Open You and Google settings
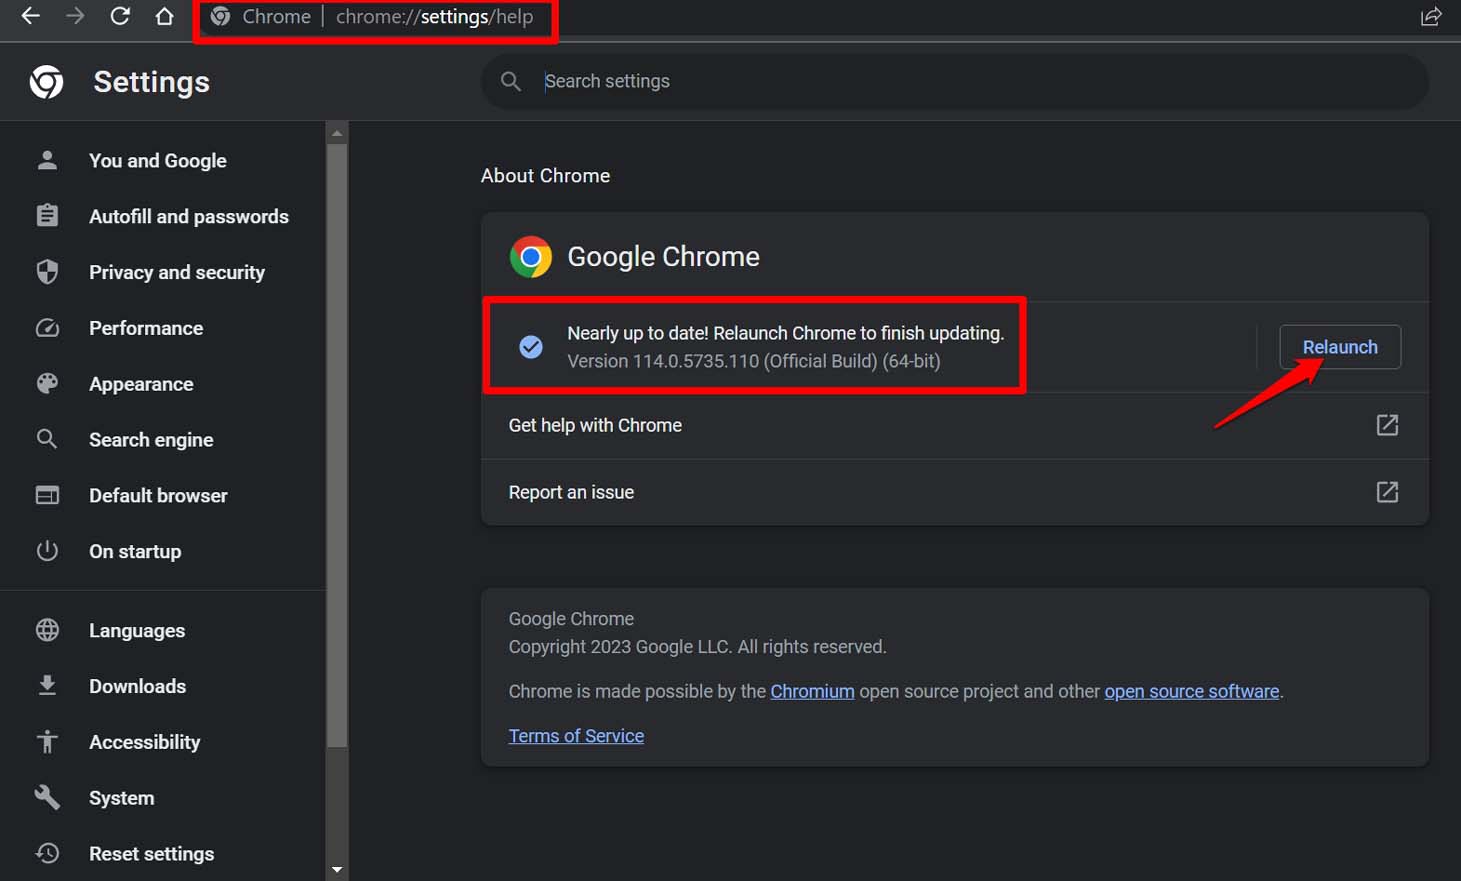The height and width of the screenshot is (881, 1461). [157, 160]
